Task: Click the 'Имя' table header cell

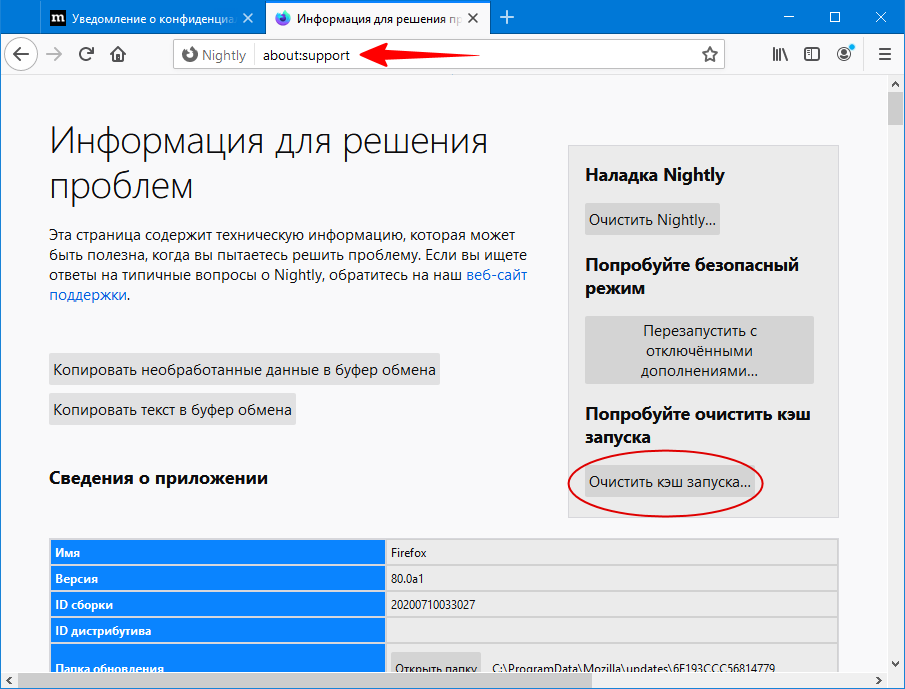Action: pyautogui.click(x=218, y=552)
